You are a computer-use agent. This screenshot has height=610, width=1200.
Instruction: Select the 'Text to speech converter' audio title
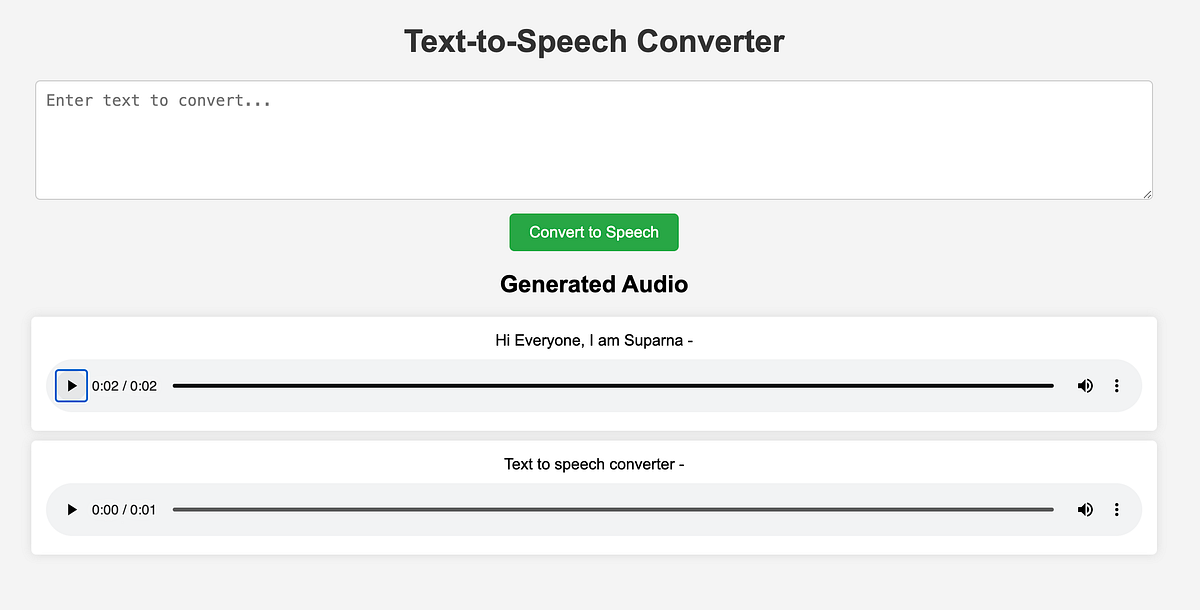pyautogui.click(x=593, y=464)
